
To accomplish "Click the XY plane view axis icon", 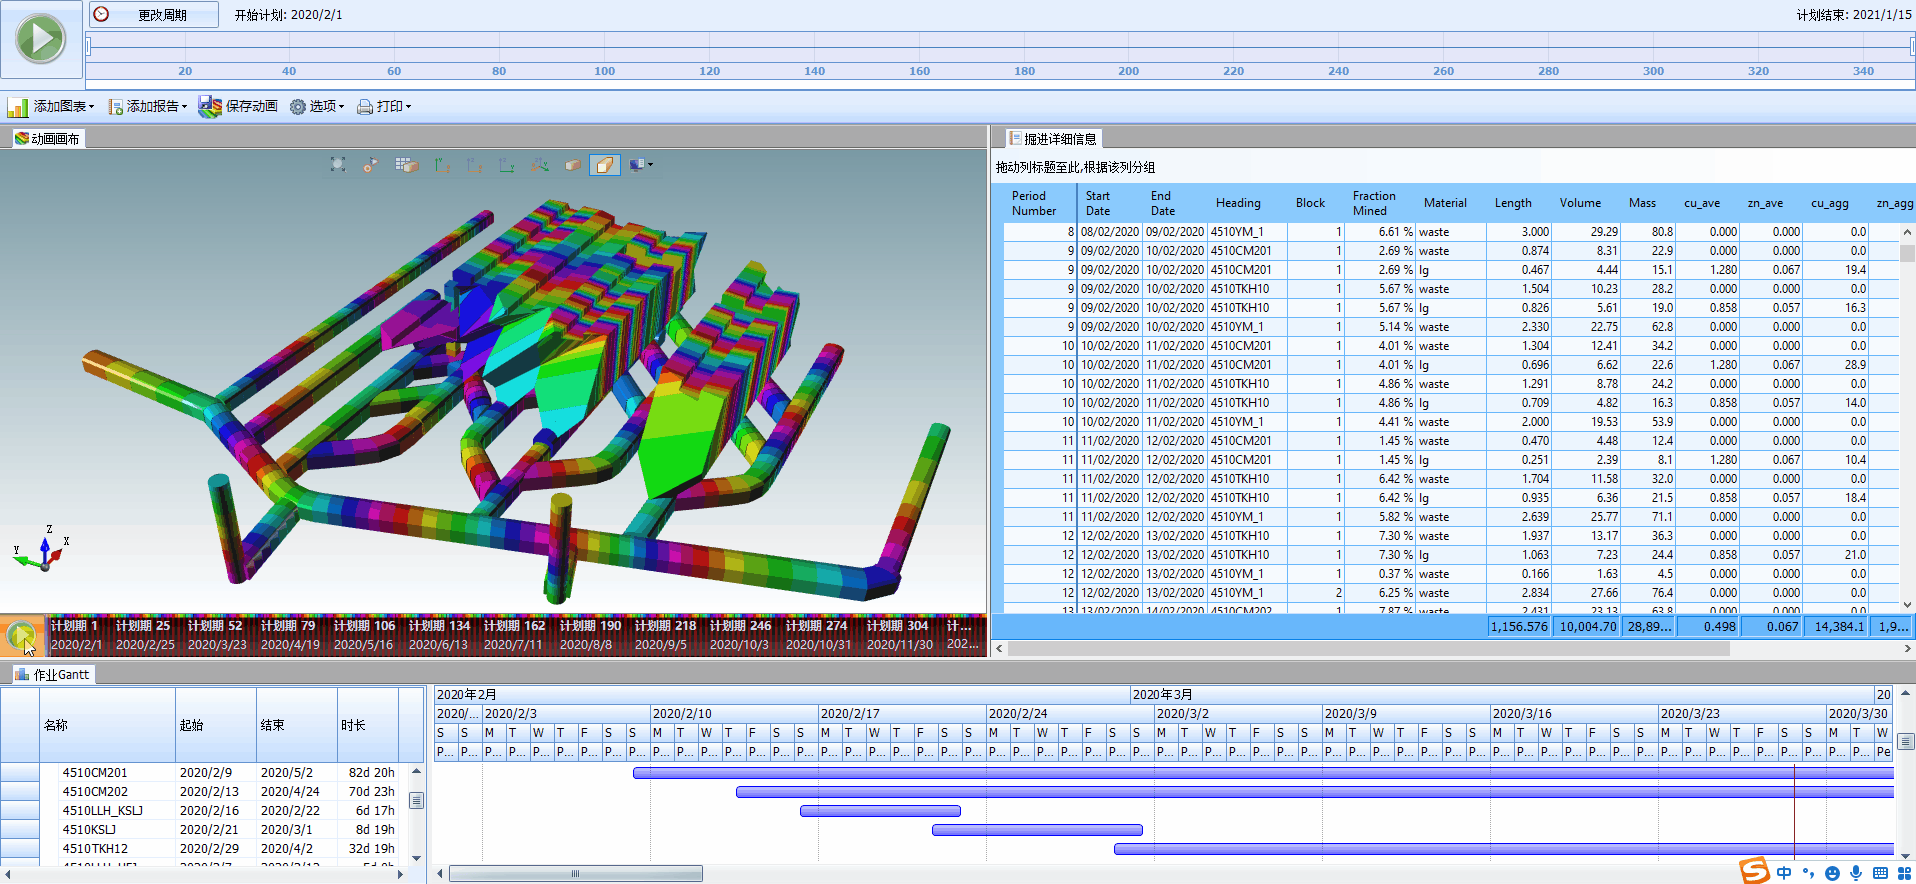I will [443, 165].
